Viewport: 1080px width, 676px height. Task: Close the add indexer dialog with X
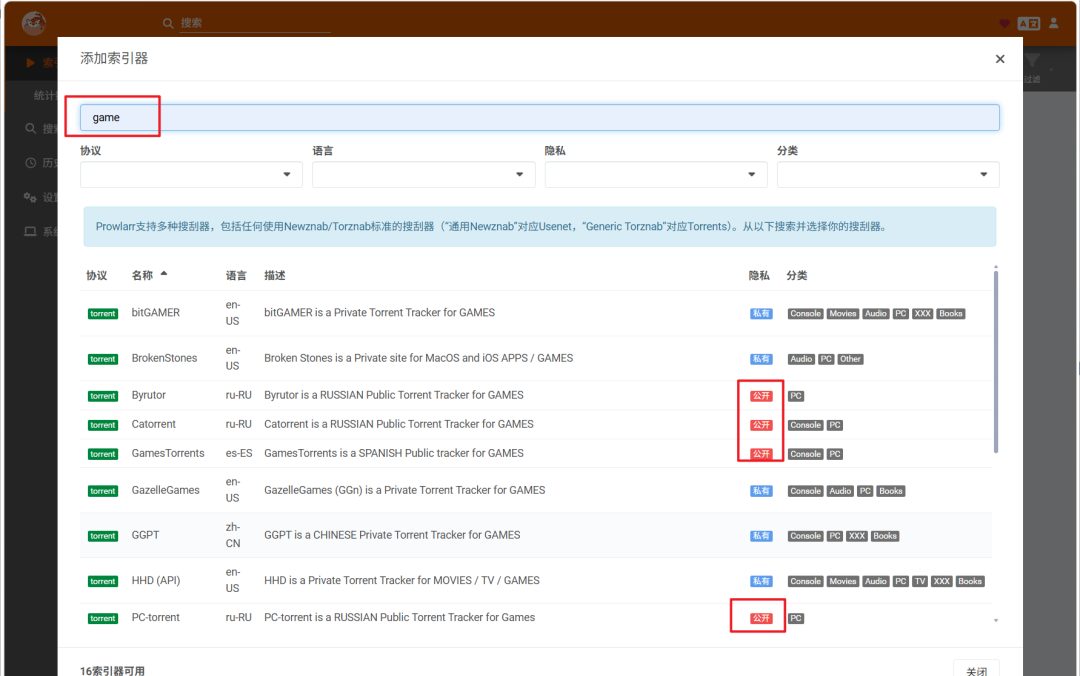999,59
